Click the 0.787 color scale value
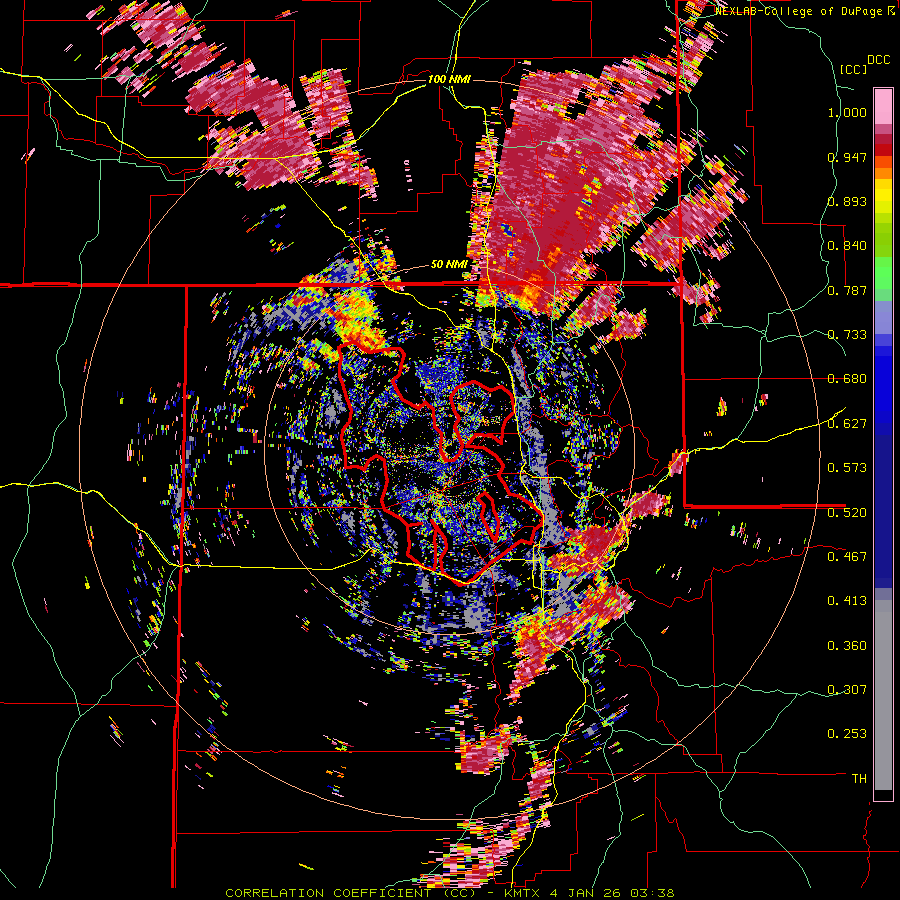Viewport: 900px width, 900px height. [847, 290]
